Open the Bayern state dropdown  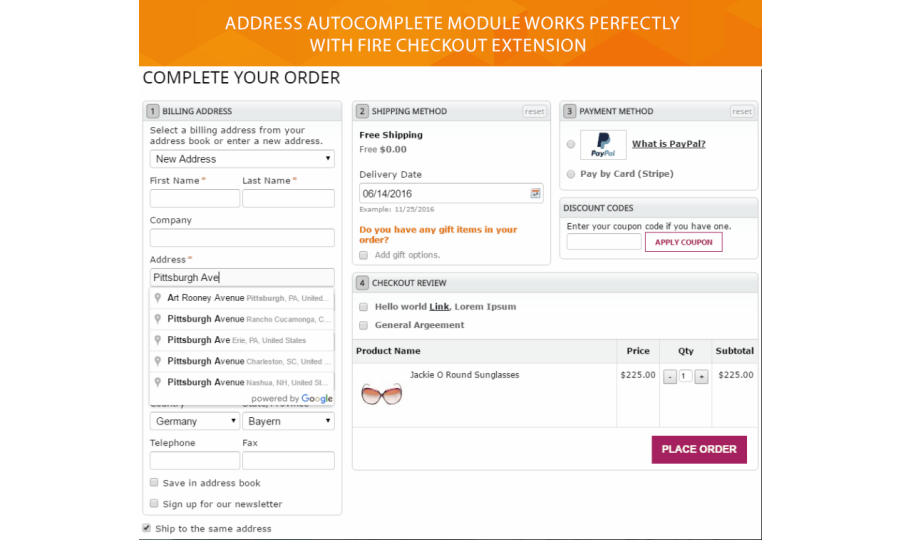288,421
